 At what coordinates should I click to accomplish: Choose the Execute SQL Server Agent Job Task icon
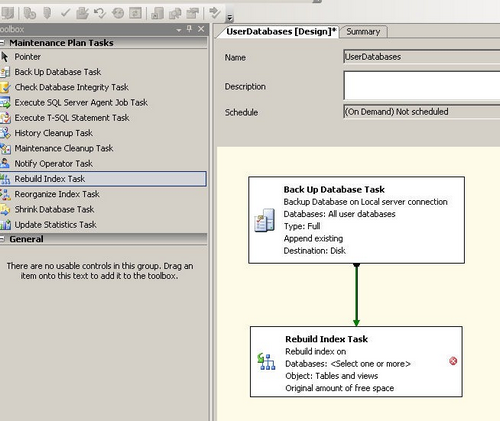tap(5, 103)
